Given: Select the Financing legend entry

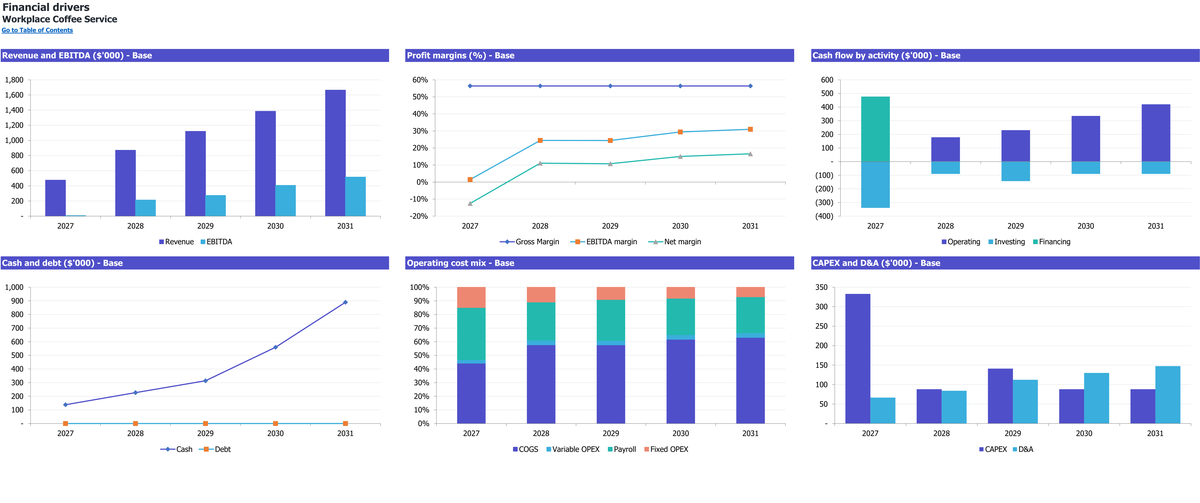Looking at the screenshot, I should (1050, 242).
